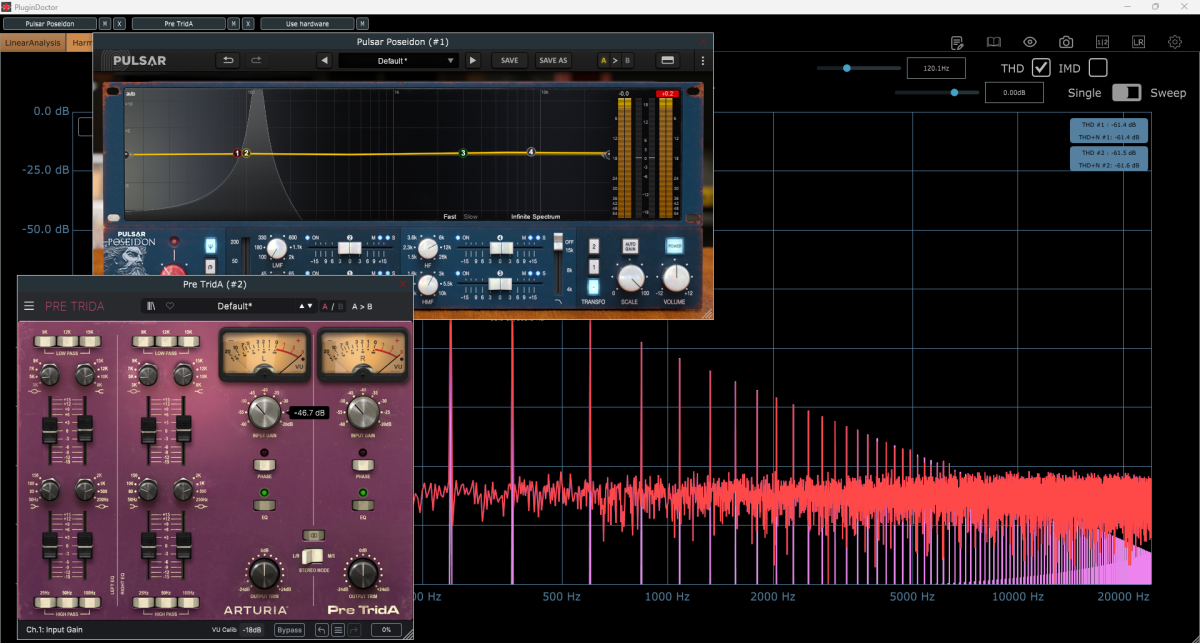This screenshot has height=643, width=1200.
Task: Open the history list icon in Pre TridA footer
Action: click(339, 630)
